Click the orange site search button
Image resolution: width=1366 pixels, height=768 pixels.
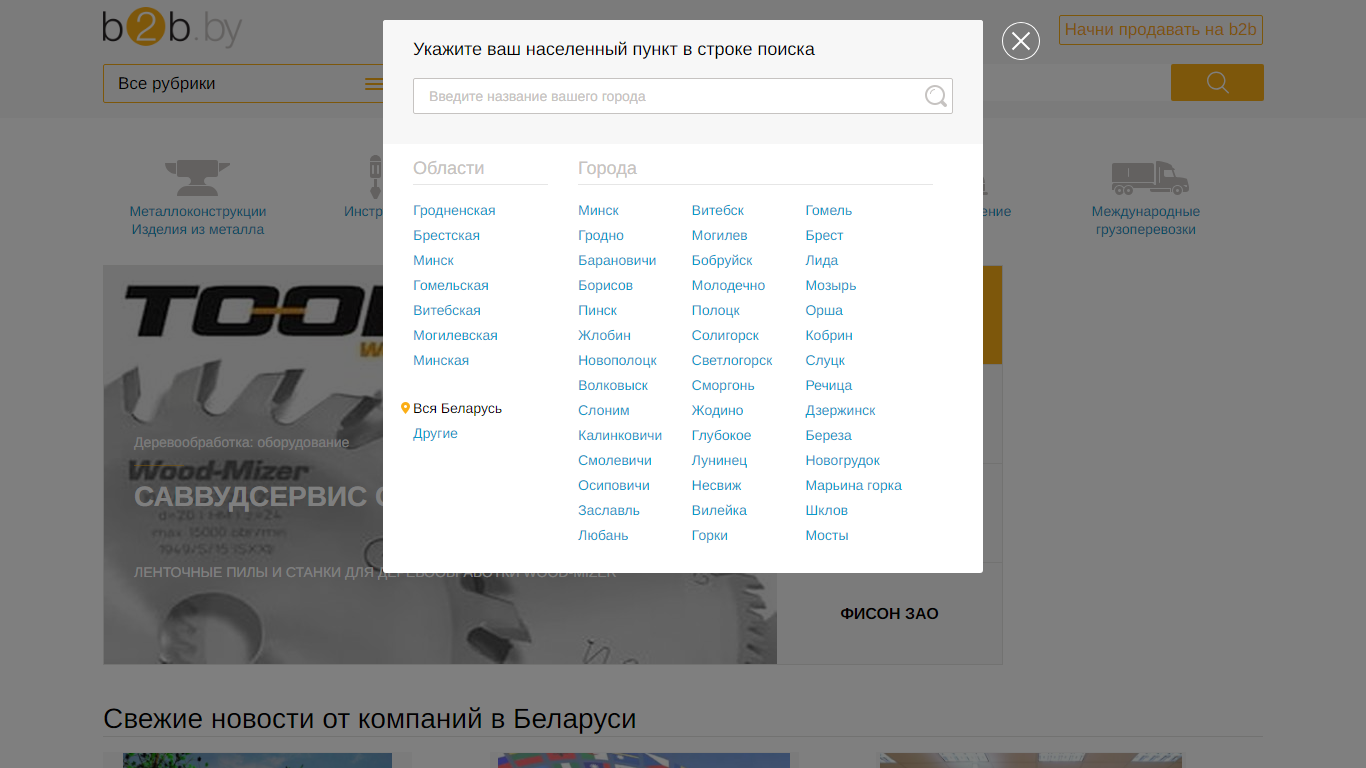(x=1217, y=83)
